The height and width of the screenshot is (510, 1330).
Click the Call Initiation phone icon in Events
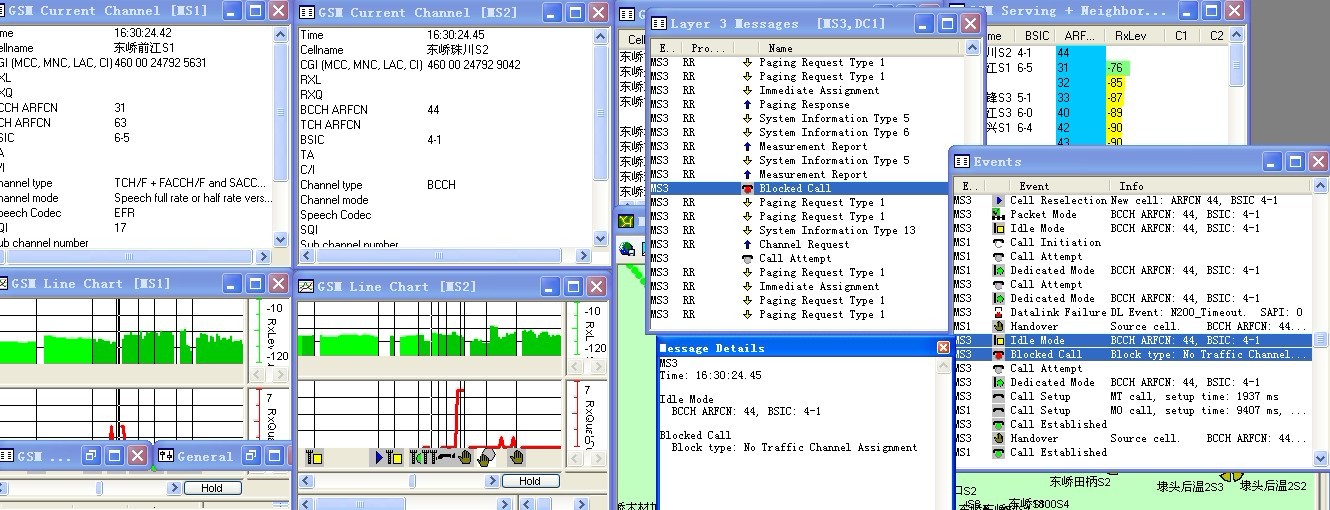pos(998,242)
